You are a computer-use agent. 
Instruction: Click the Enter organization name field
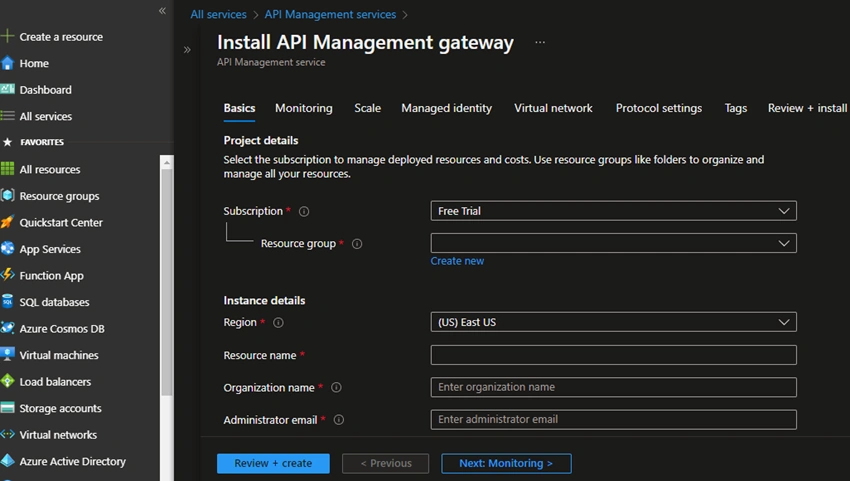point(614,387)
